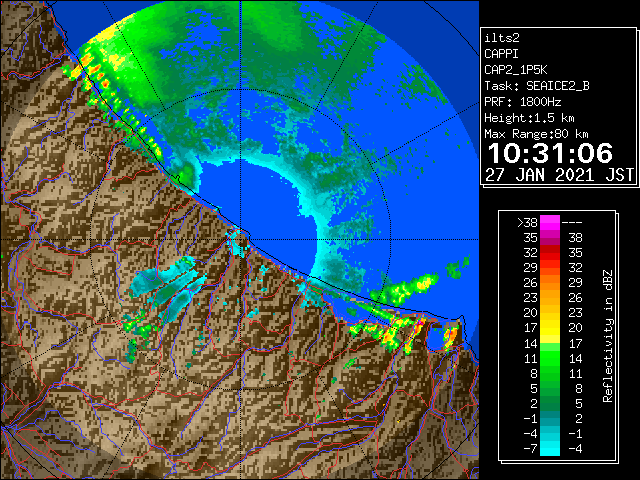Click the magenta >38 dBZ color swatch
This screenshot has width=640, height=480.
click(x=550, y=223)
